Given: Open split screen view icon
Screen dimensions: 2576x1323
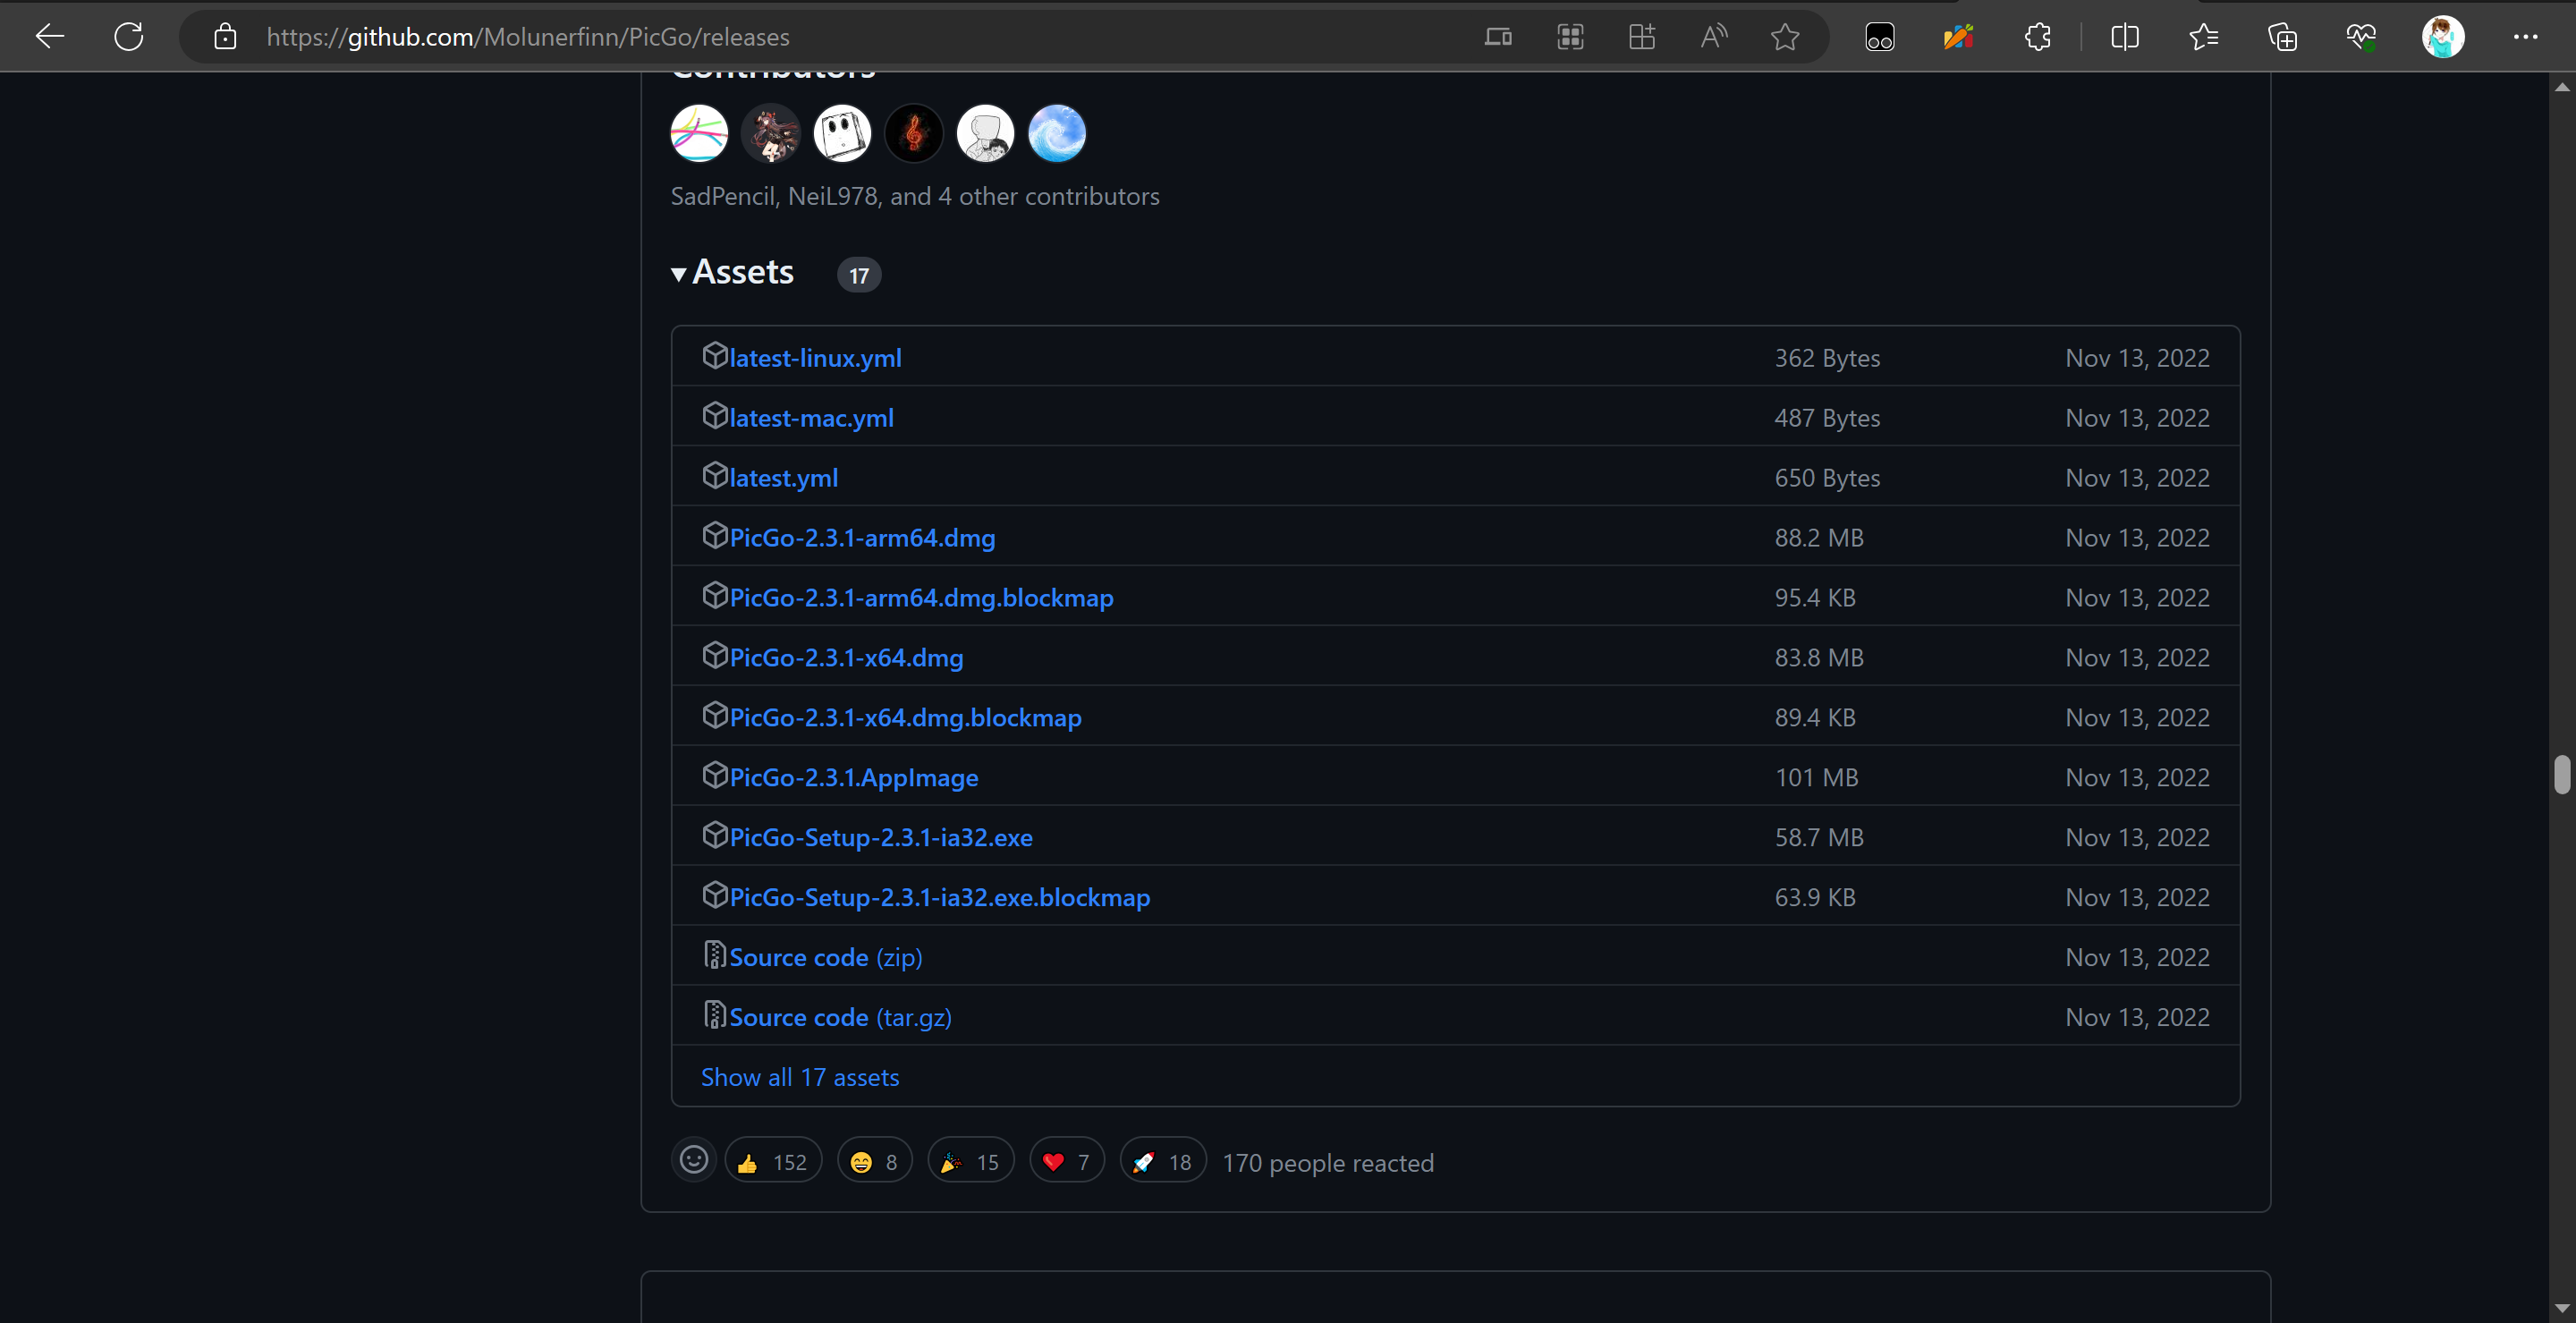Looking at the screenshot, I should coord(2124,37).
